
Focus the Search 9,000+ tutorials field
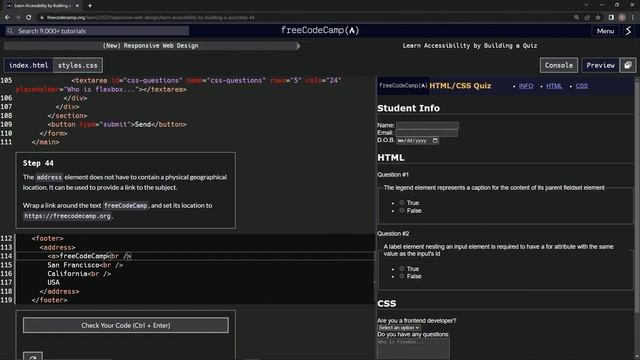click(x=97, y=31)
